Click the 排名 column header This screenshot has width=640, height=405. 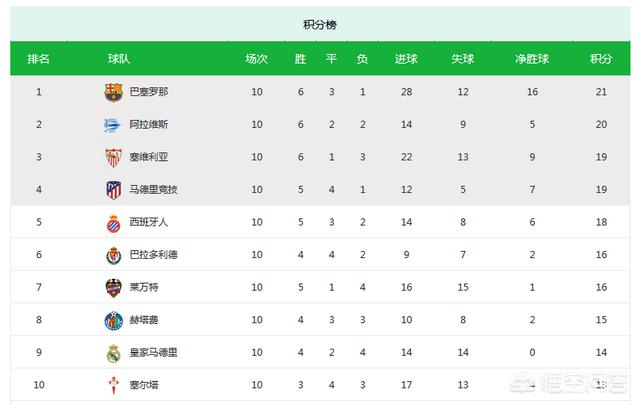[x=39, y=59]
